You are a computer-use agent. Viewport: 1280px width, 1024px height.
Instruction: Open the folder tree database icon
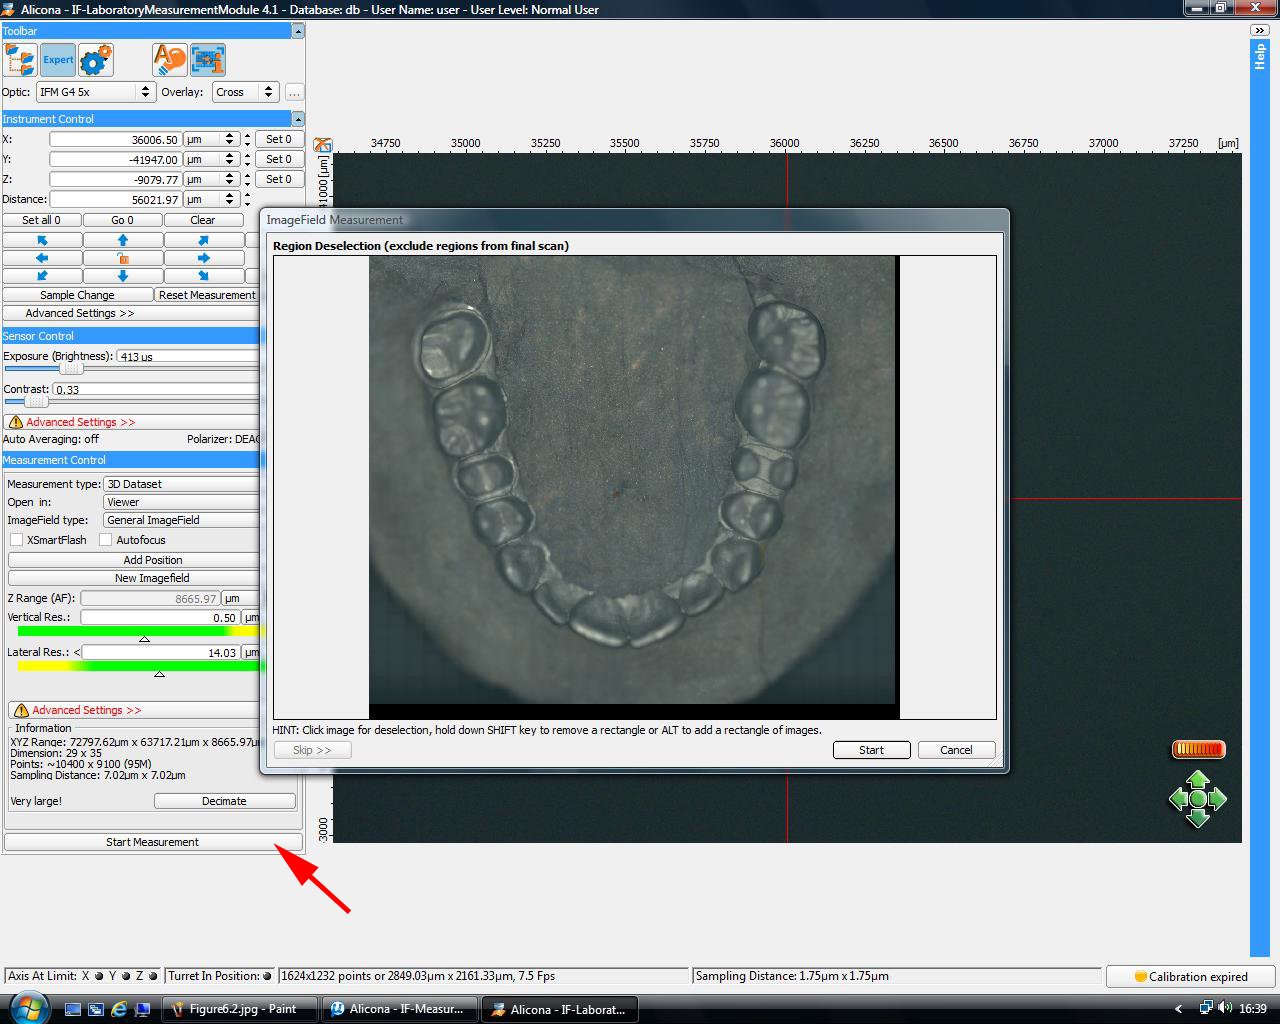click(x=20, y=60)
